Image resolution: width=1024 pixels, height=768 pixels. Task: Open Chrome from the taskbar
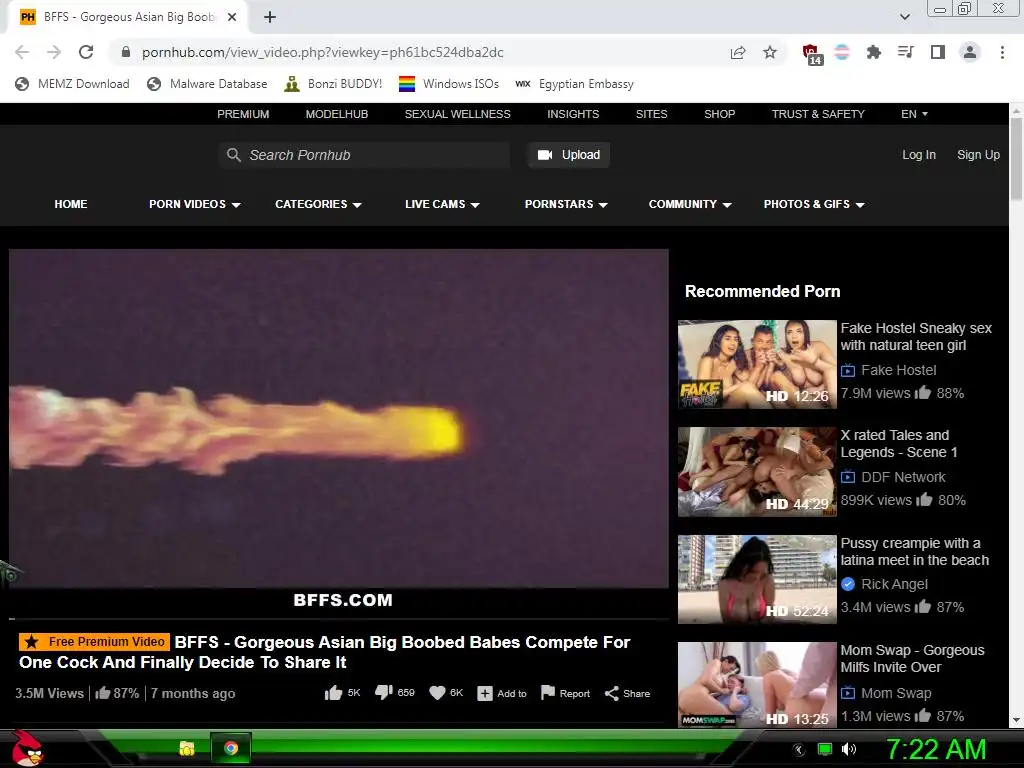point(231,748)
